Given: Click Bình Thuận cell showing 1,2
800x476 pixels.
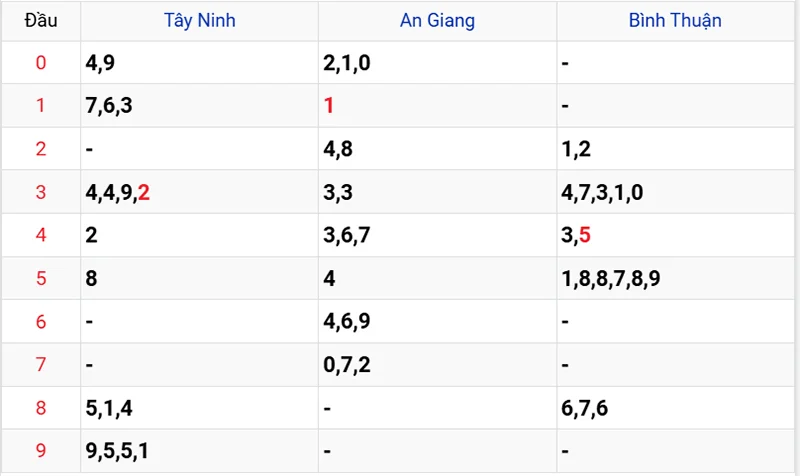Looking at the screenshot, I should [577, 150].
